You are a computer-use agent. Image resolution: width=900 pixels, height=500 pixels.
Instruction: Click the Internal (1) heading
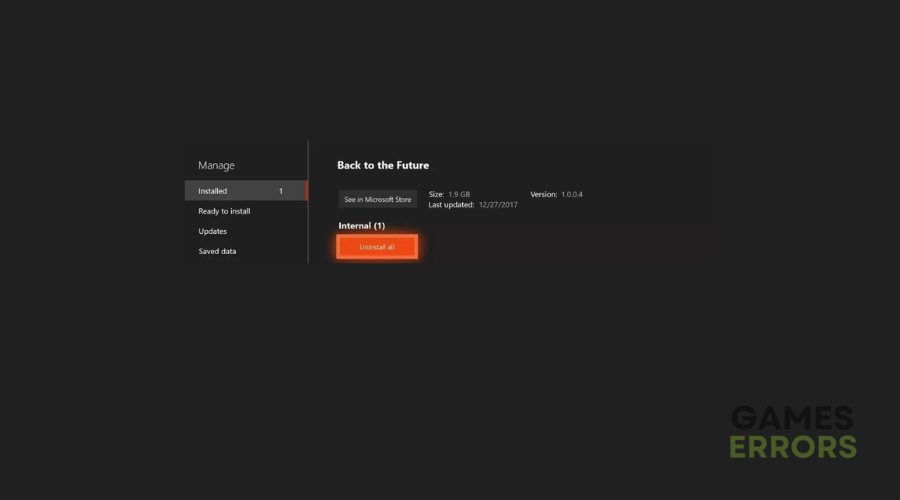click(362, 226)
